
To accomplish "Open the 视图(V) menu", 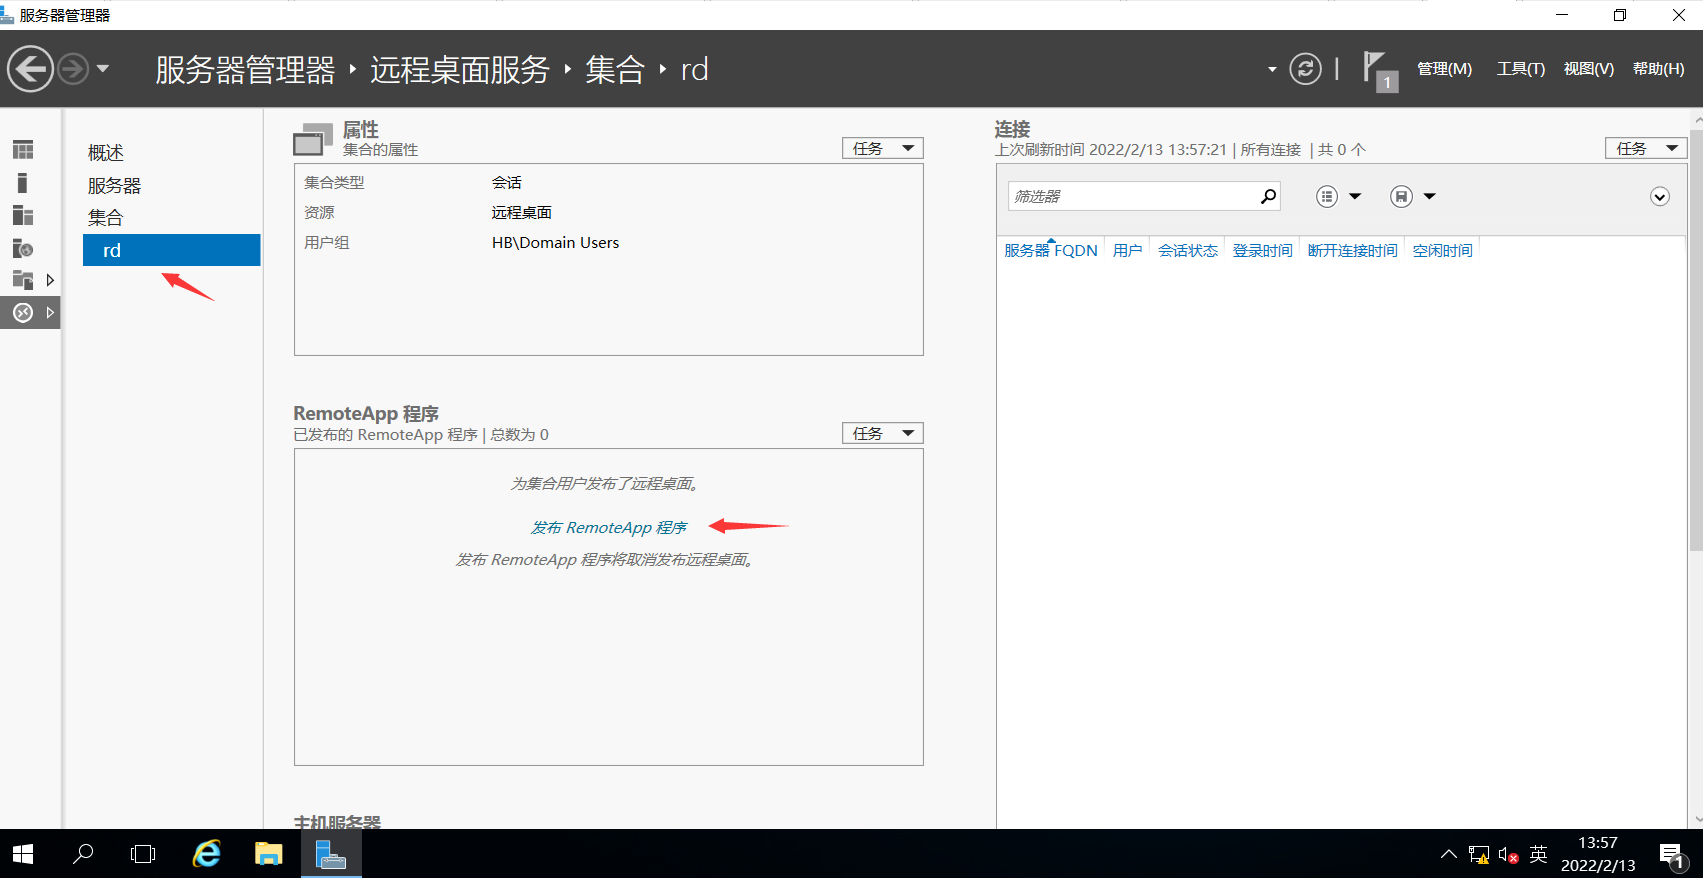I will tap(1589, 69).
